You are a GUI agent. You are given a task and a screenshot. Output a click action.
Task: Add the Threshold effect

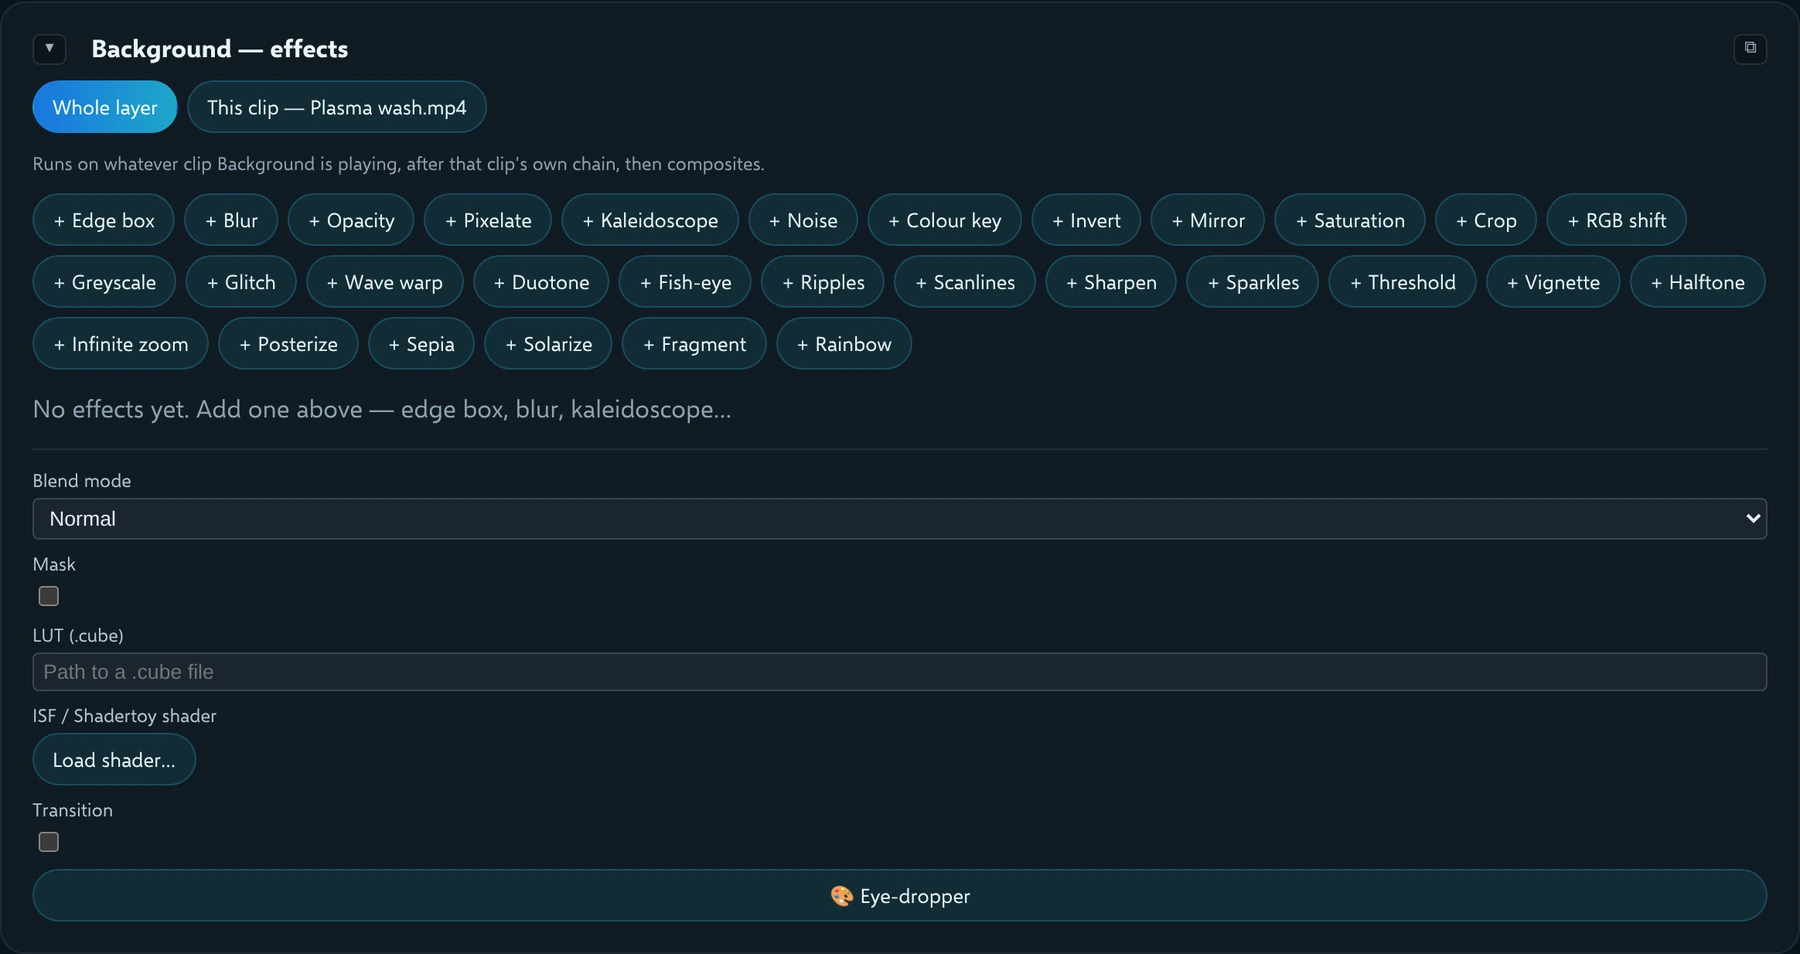tap(1402, 282)
